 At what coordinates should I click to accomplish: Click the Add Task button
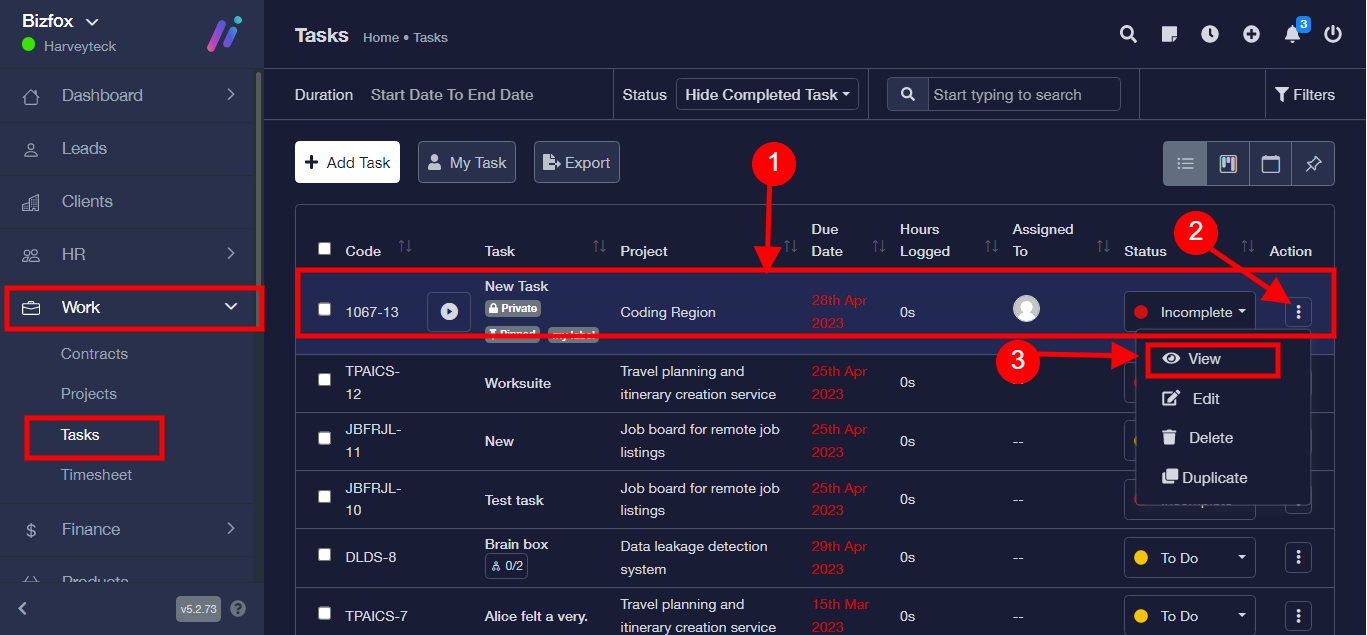[347, 163]
